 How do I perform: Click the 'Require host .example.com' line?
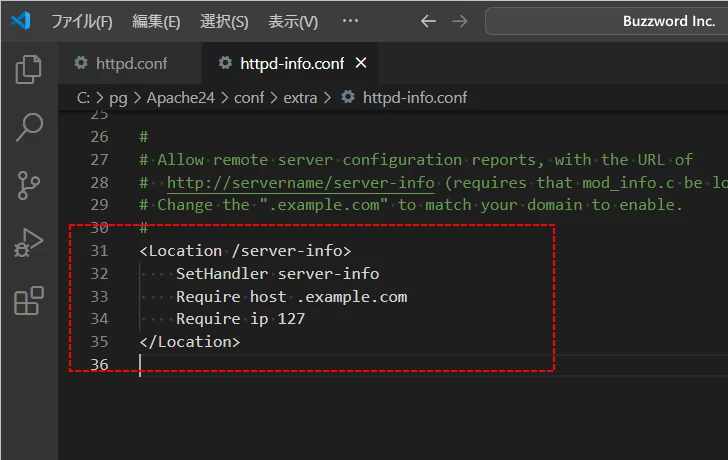click(292, 296)
